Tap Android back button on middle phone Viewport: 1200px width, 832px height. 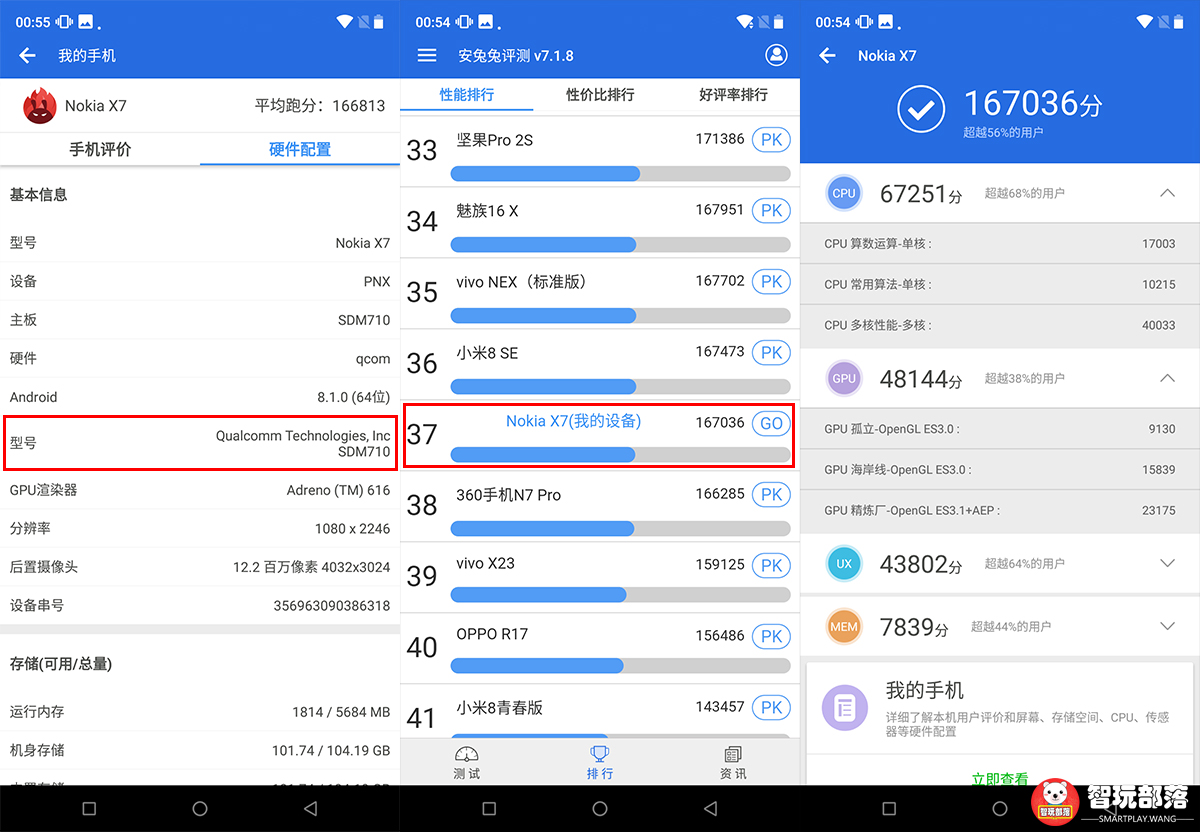tap(710, 808)
